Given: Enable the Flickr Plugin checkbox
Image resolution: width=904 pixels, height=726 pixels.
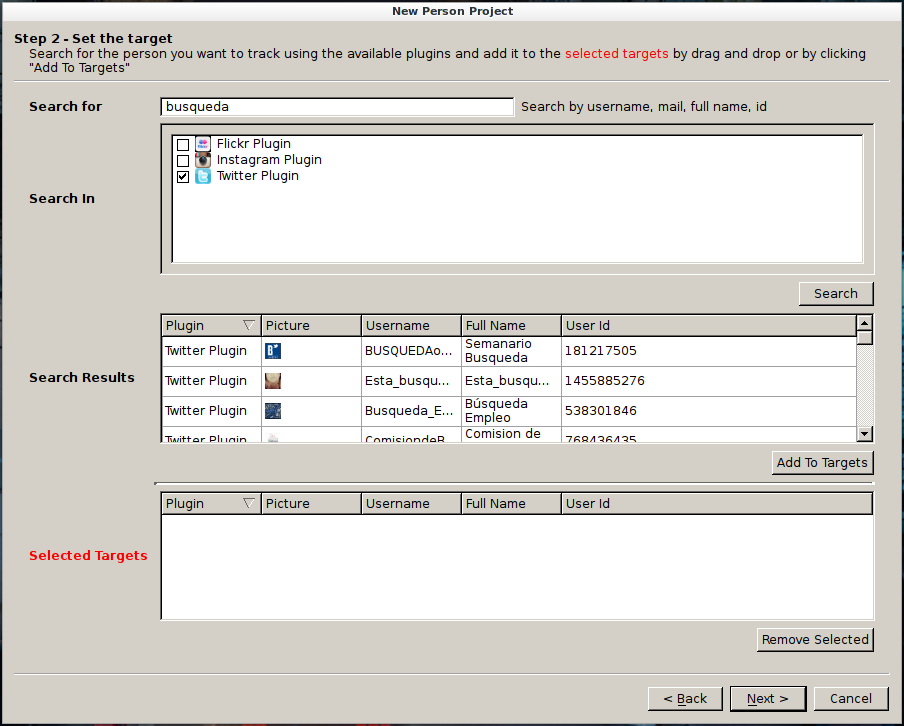Looking at the screenshot, I should pyautogui.click(x=183, y=145).
